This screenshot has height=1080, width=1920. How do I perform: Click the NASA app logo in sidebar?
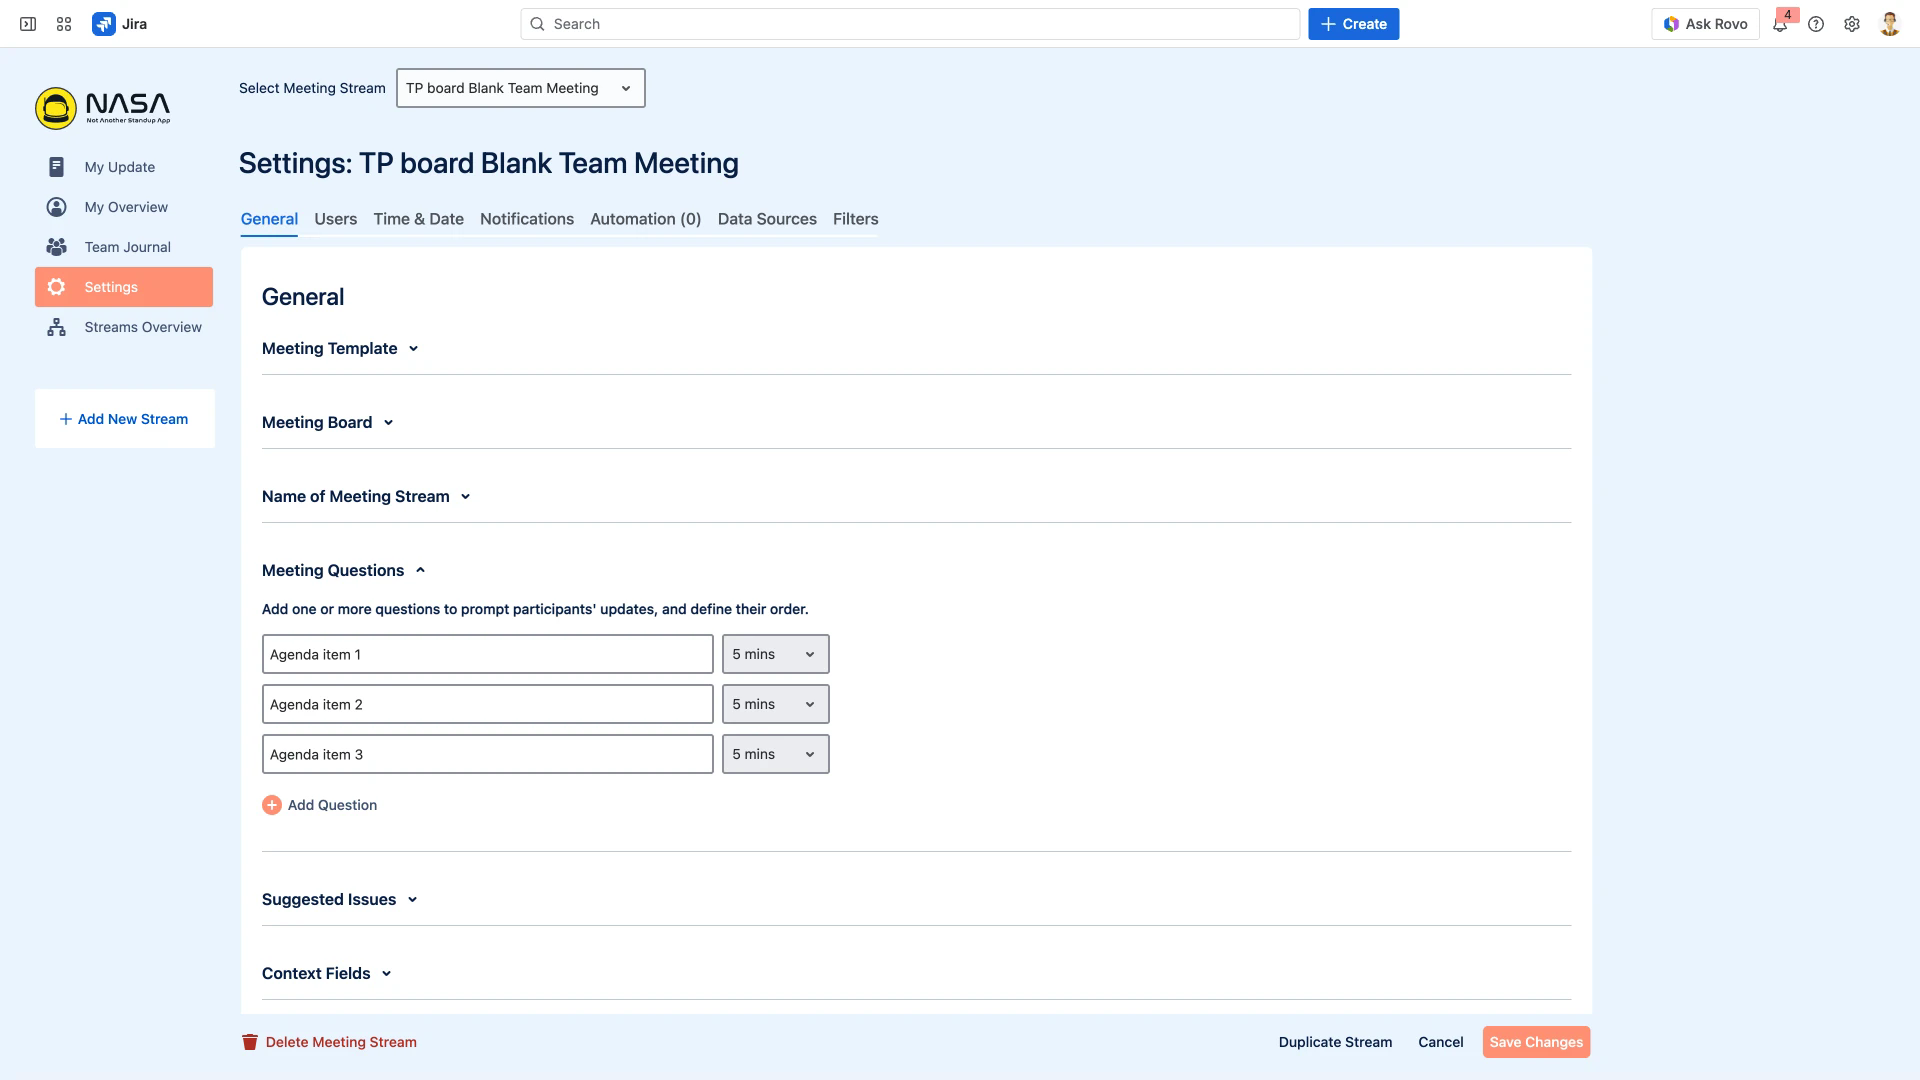[57, 108]
